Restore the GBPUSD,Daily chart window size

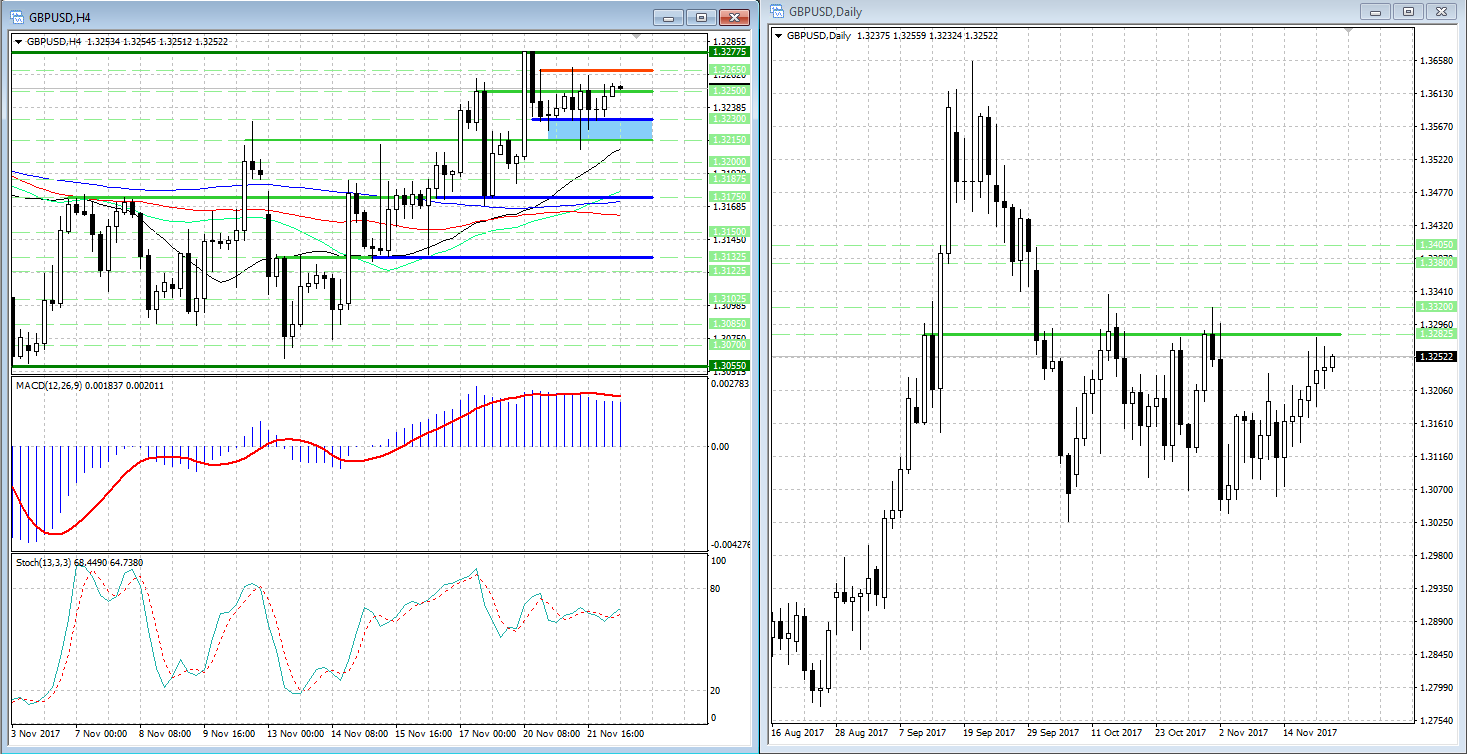(x=1408, y=11)
